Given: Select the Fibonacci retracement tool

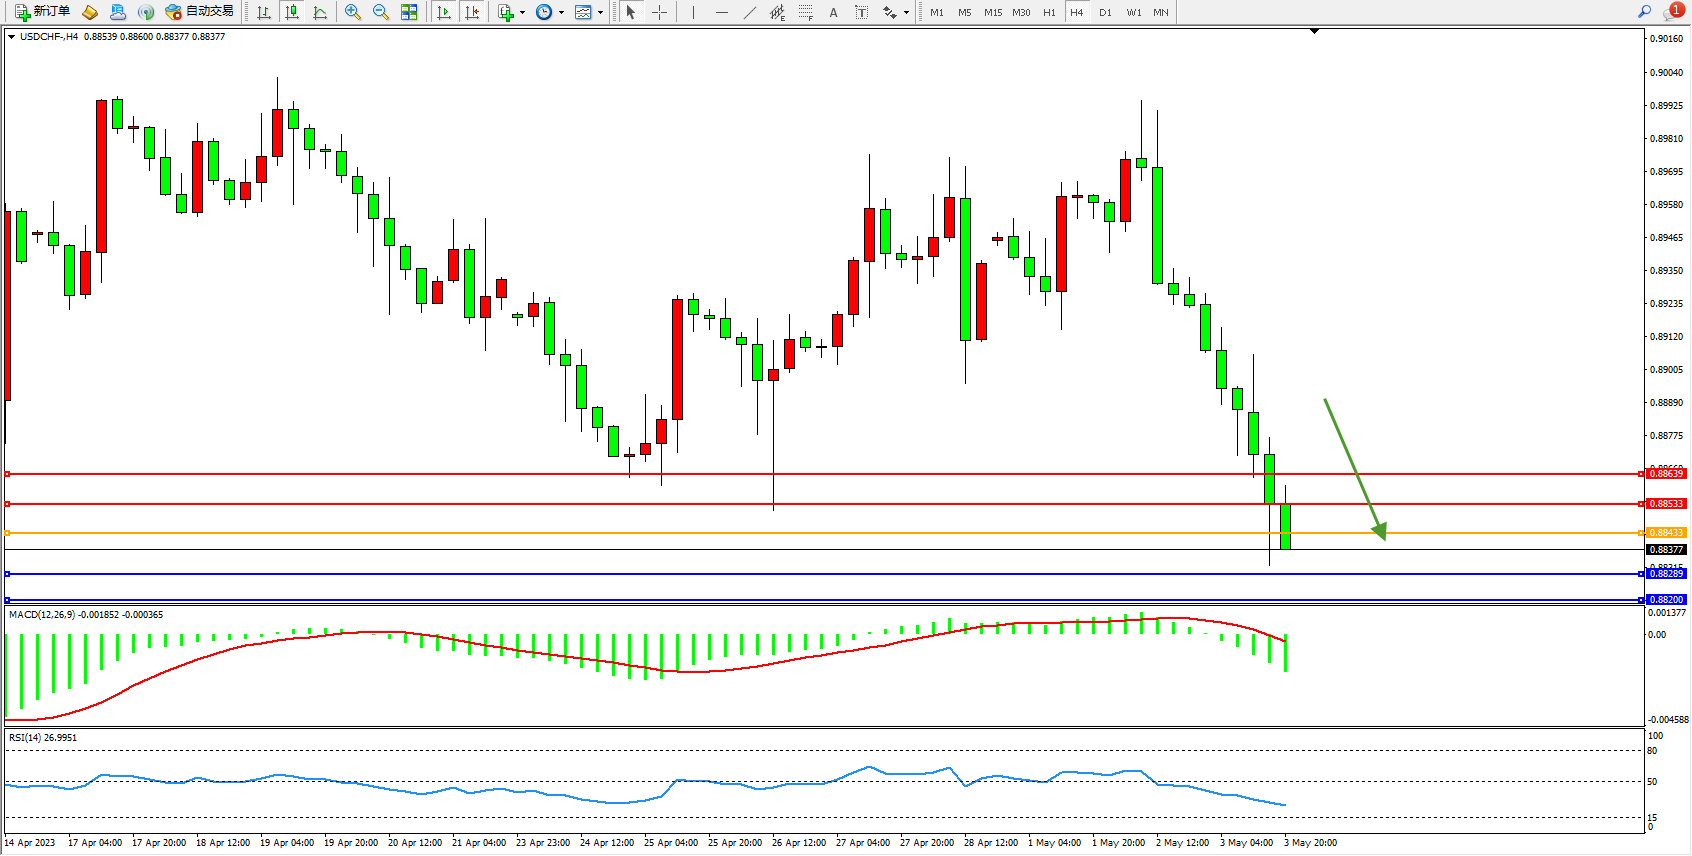Looking at the screenshot, I should pyautogui.click(x=806, y=12).
